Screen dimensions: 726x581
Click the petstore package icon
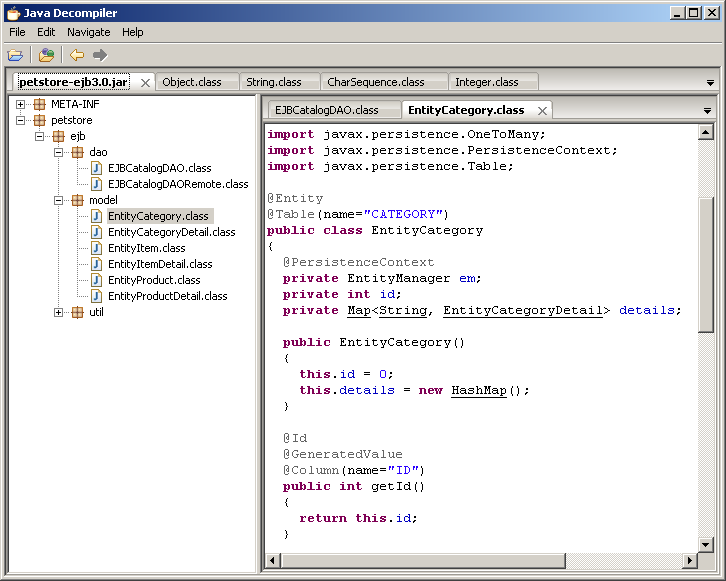point(39,120)
